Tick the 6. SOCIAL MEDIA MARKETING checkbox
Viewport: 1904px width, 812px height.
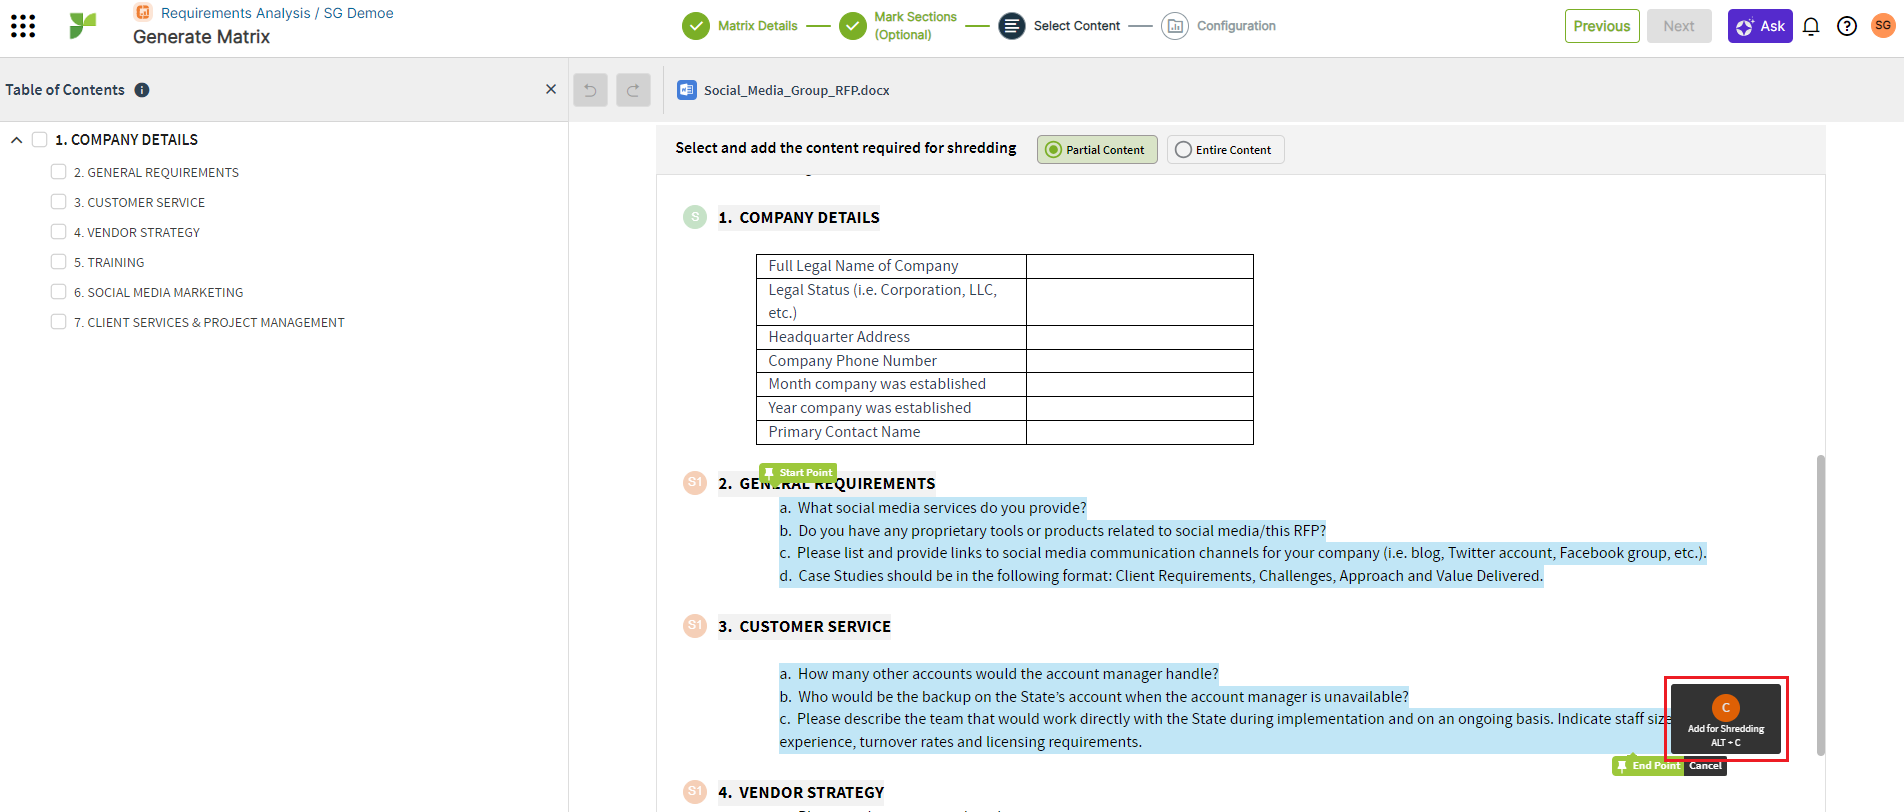59,292
